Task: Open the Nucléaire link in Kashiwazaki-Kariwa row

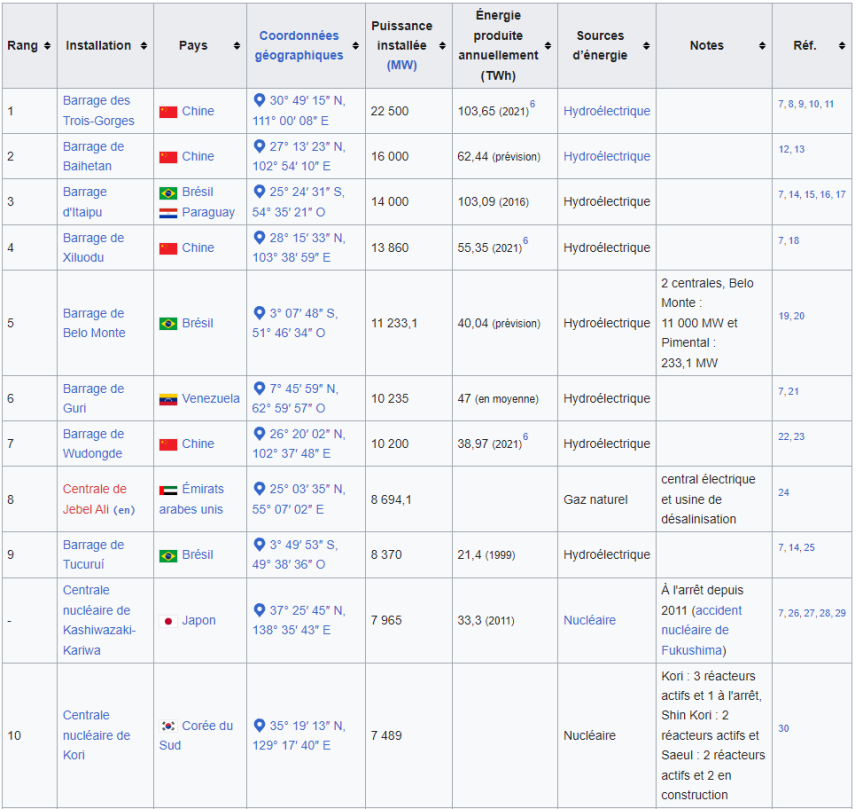Action: (x=589, y=621)
